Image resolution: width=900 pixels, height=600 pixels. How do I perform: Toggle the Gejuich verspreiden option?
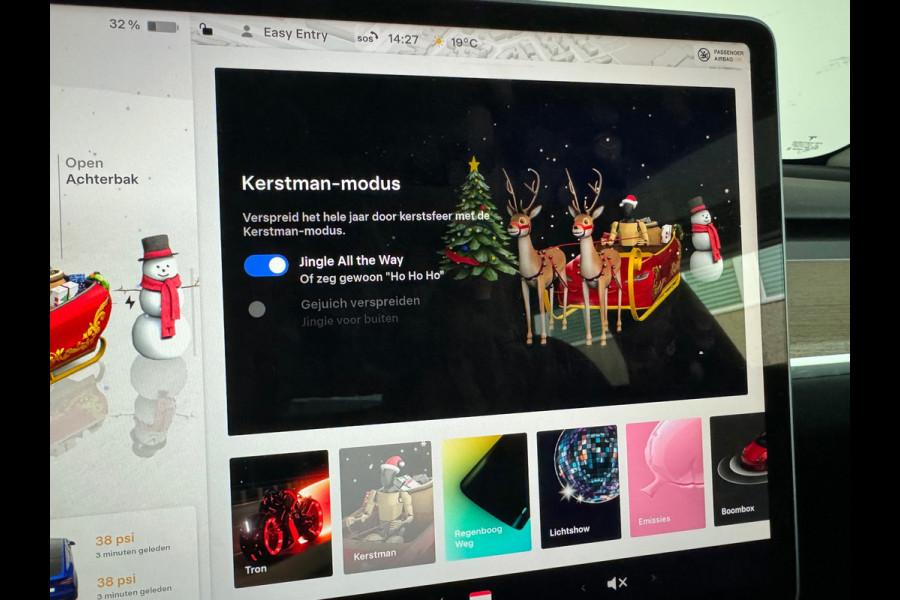pyautogui.click(x=257, y=309)
